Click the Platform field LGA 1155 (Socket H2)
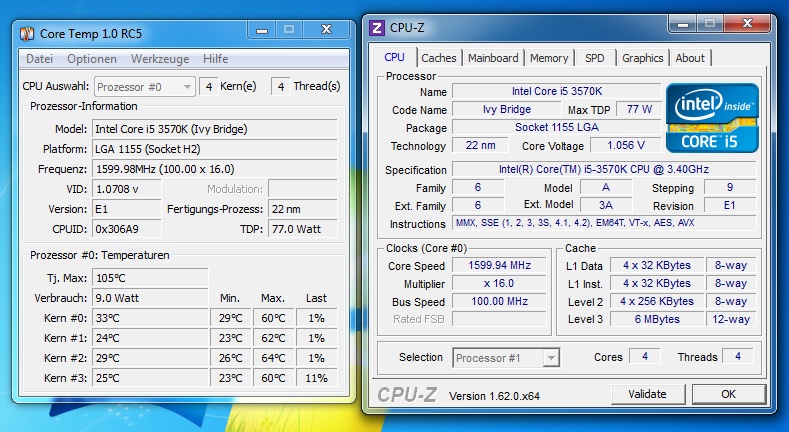789x432 pixels. (x=214, y=149)
